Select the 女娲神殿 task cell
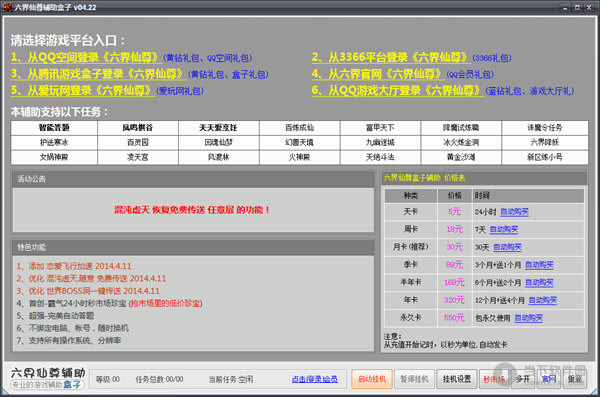This screenshot has height=397, width=600. click(54, 157)
